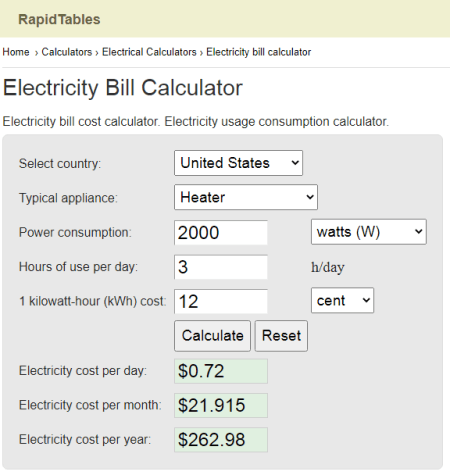
Task: Select the Electricity cost per year result
Action: pos(221,440)
